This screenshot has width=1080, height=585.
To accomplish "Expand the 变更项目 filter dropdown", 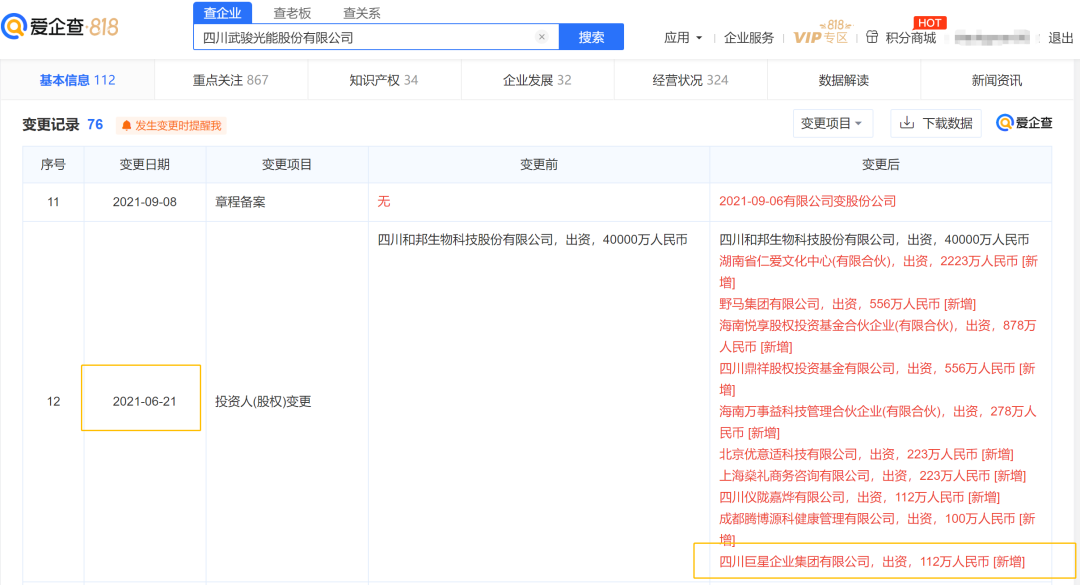I will [832, 123].
